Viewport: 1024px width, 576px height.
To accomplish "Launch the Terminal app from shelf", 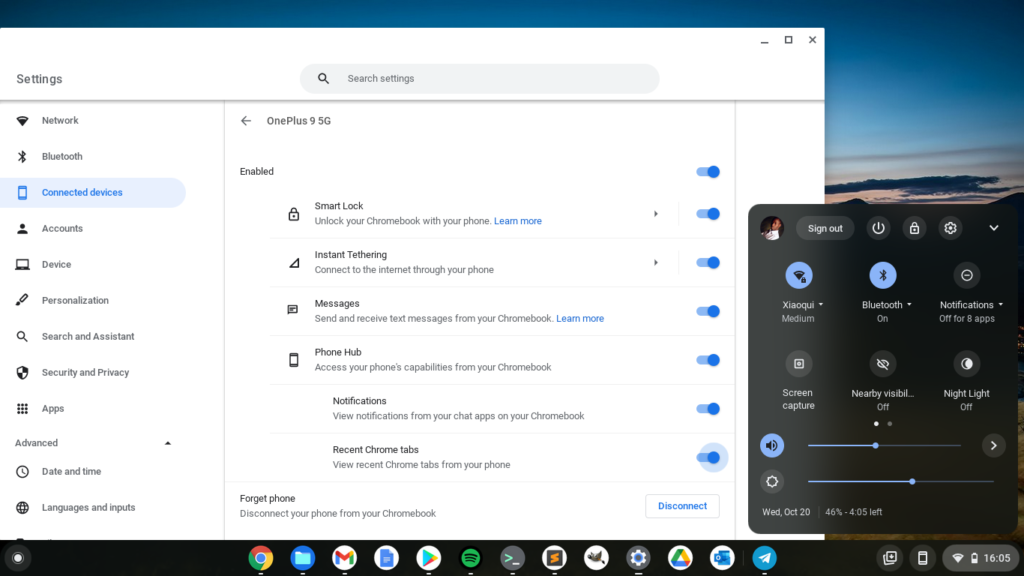I will pyautogui.click(x=513, y=558).
